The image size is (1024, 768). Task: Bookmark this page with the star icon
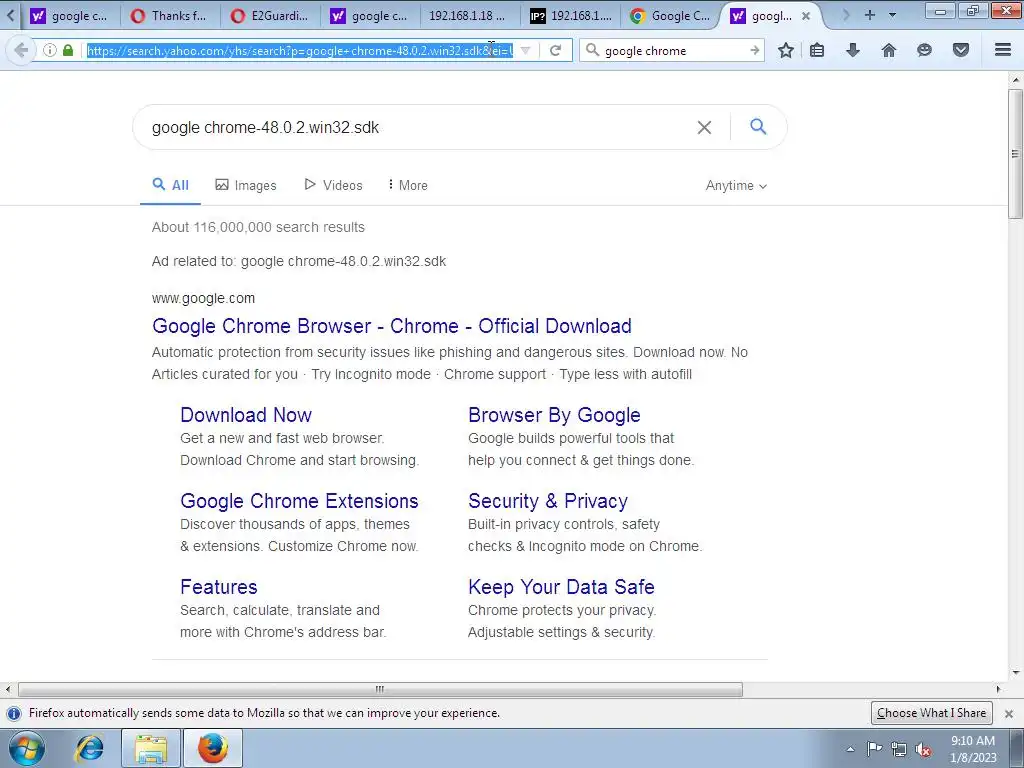tap(786, 50)
